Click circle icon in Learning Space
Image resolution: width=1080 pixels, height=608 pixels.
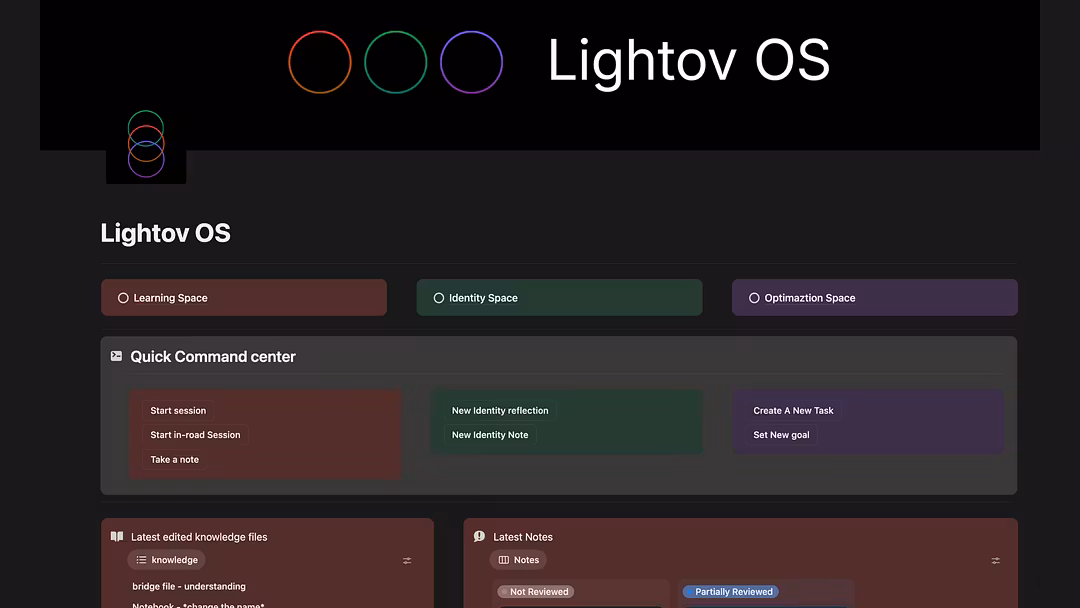tap(123, 298)
